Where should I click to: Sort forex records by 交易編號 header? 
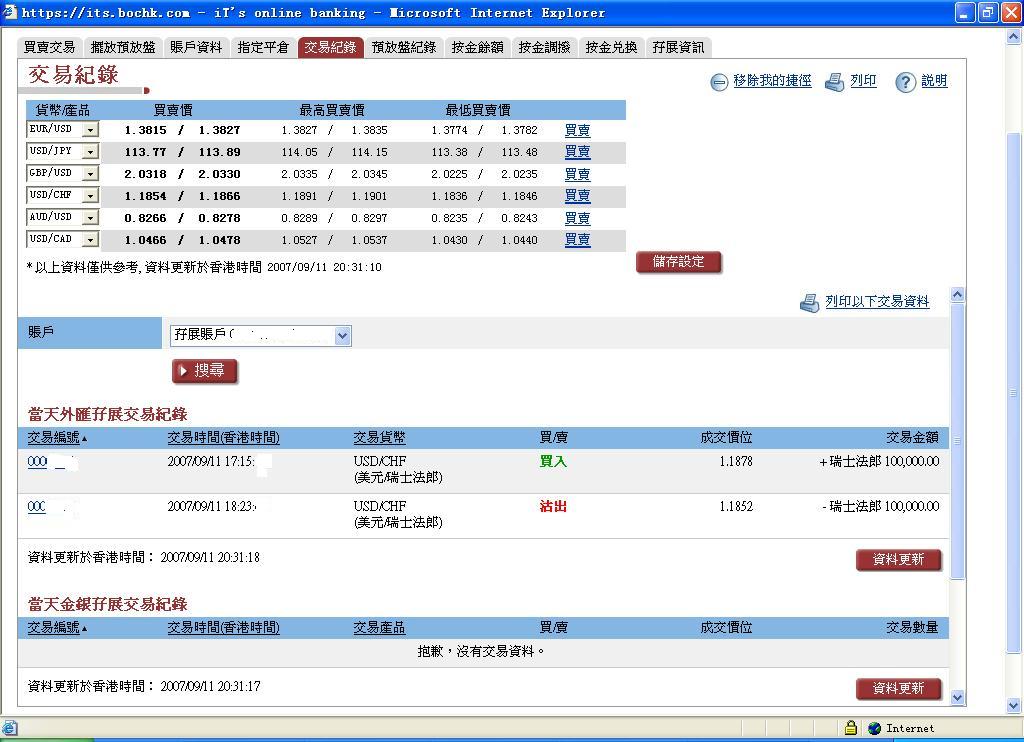coord(54,438)
